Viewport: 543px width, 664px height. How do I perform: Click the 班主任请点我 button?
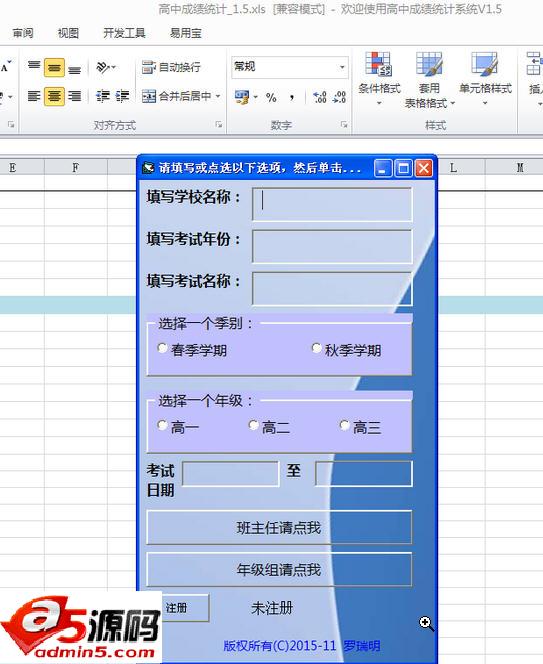(279, 527)
